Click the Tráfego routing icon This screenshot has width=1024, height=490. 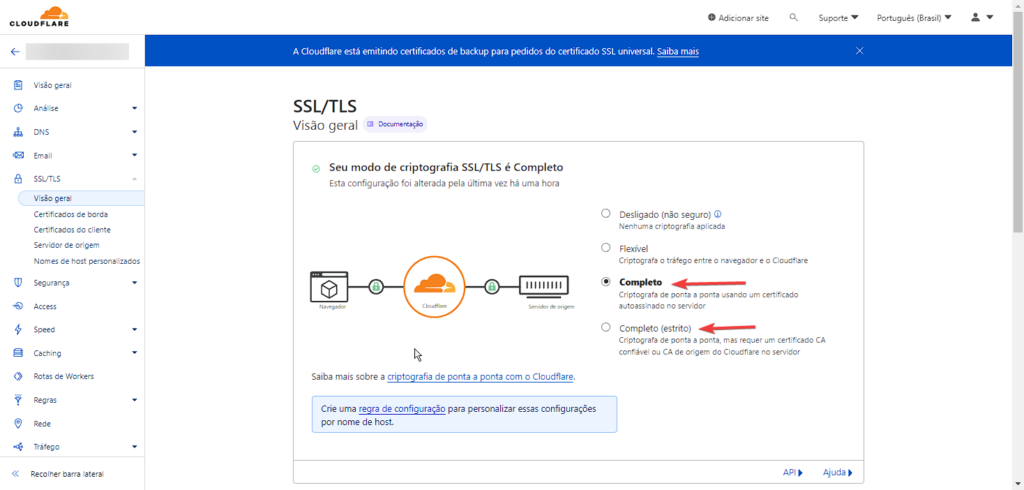coord(18,447)
